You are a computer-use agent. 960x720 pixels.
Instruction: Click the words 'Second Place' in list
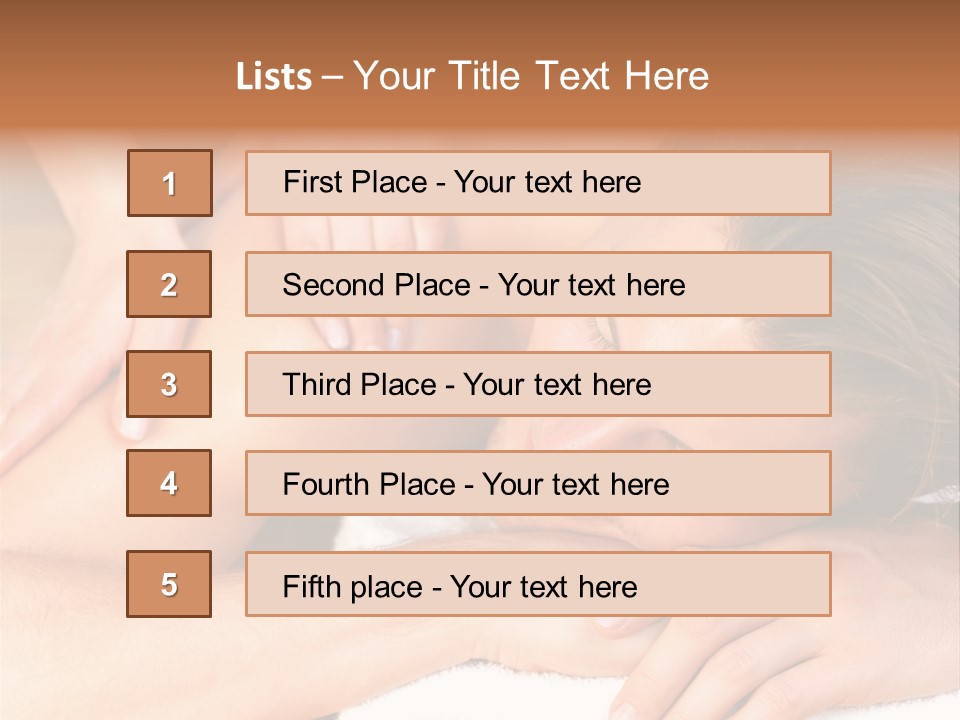tap(377, 285)
